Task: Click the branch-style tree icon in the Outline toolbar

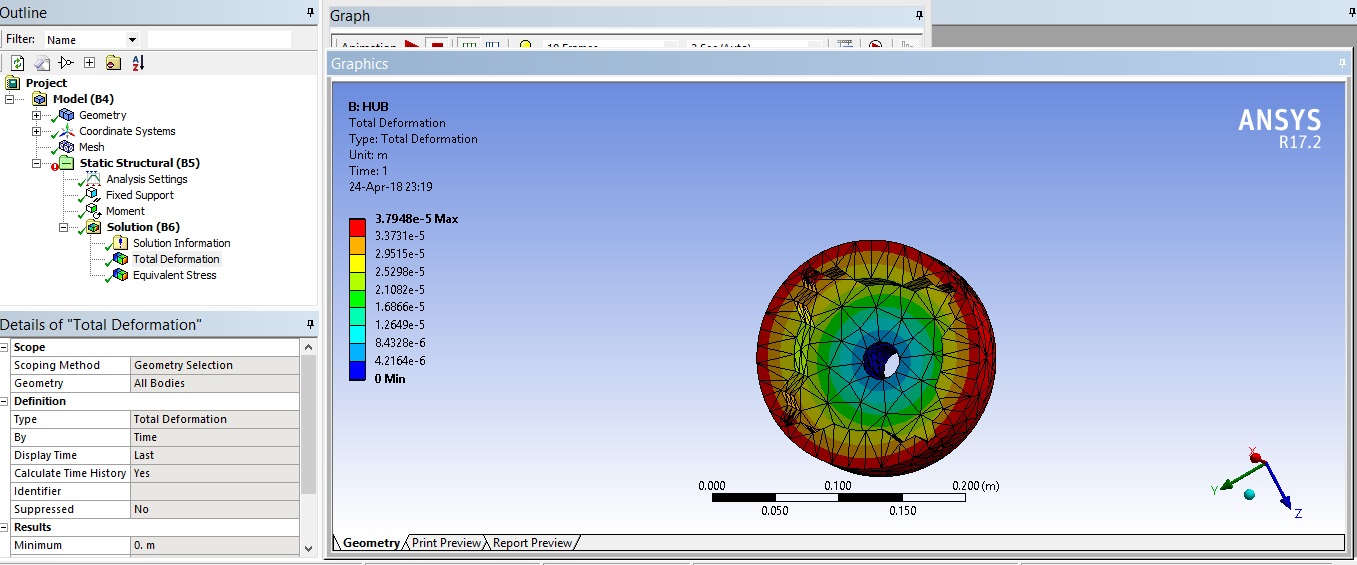Action: pos(66,62)
